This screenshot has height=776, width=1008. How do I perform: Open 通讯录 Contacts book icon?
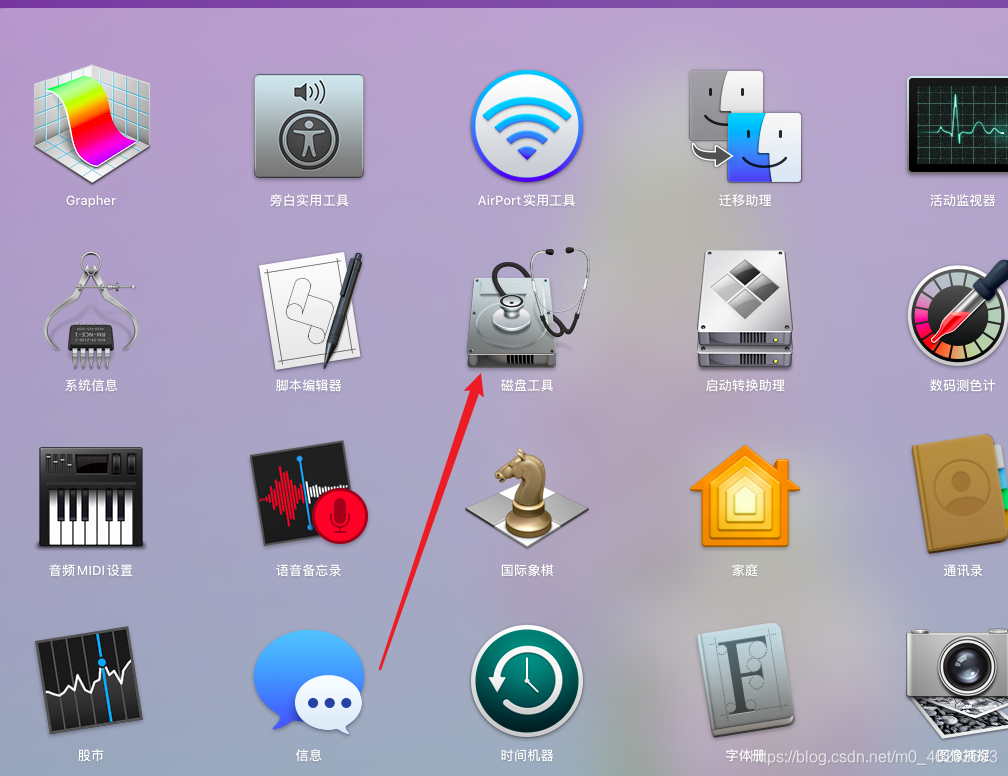[x=959, y=494]
